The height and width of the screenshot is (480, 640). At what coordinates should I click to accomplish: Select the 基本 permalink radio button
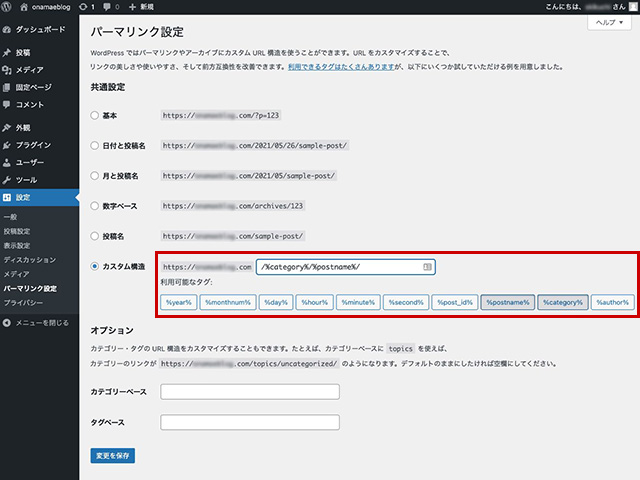point(94,116)
